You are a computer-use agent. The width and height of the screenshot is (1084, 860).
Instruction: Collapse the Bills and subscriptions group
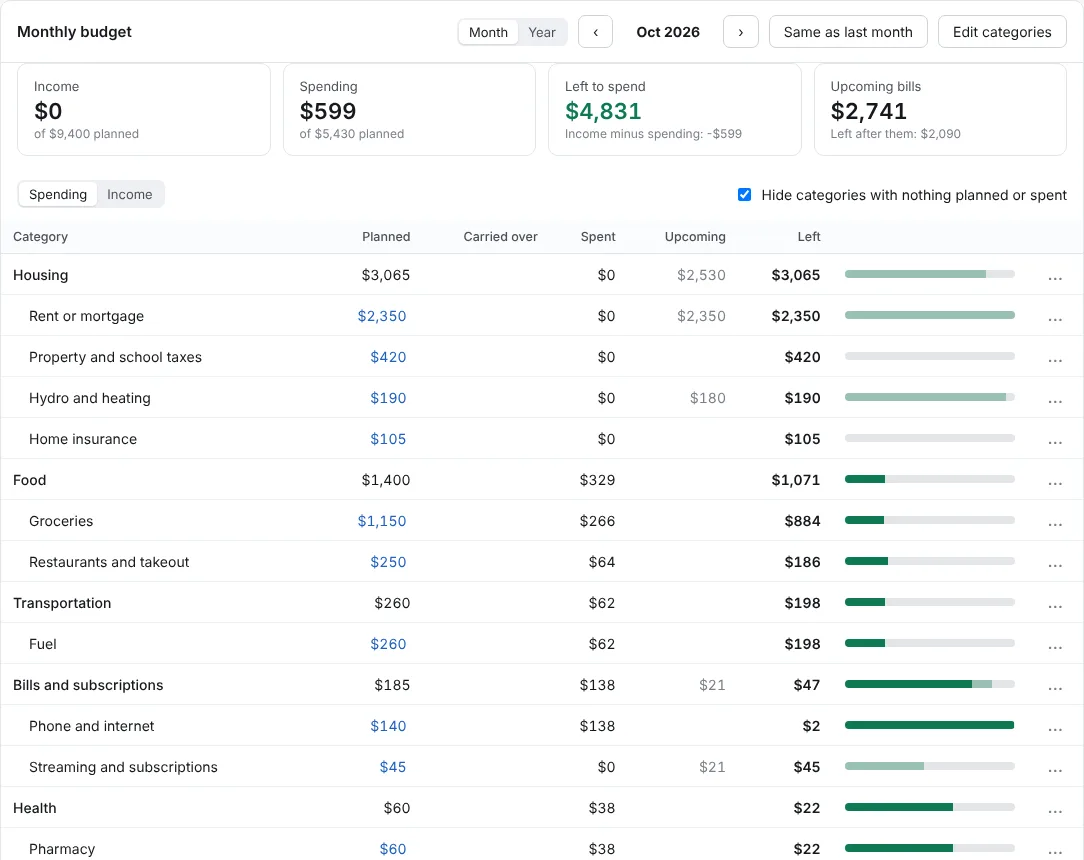[88, 685]
